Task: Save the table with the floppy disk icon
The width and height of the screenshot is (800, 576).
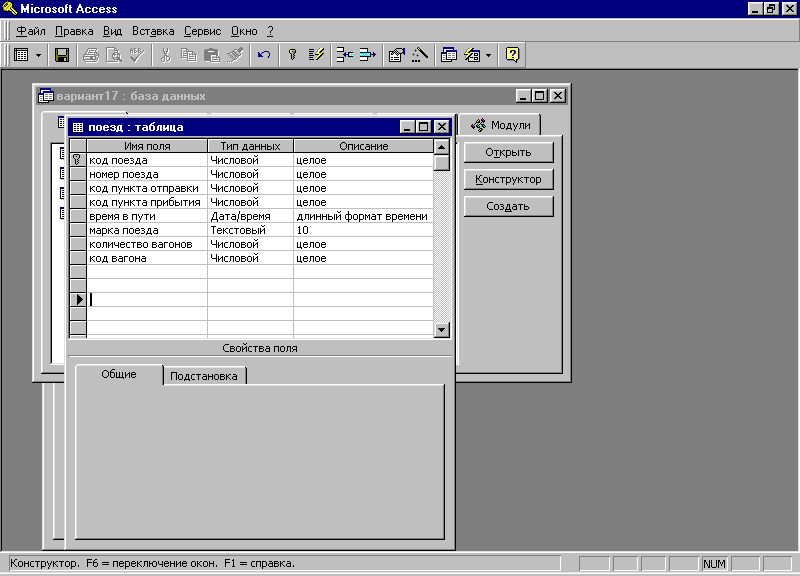Action: (62, 55)
